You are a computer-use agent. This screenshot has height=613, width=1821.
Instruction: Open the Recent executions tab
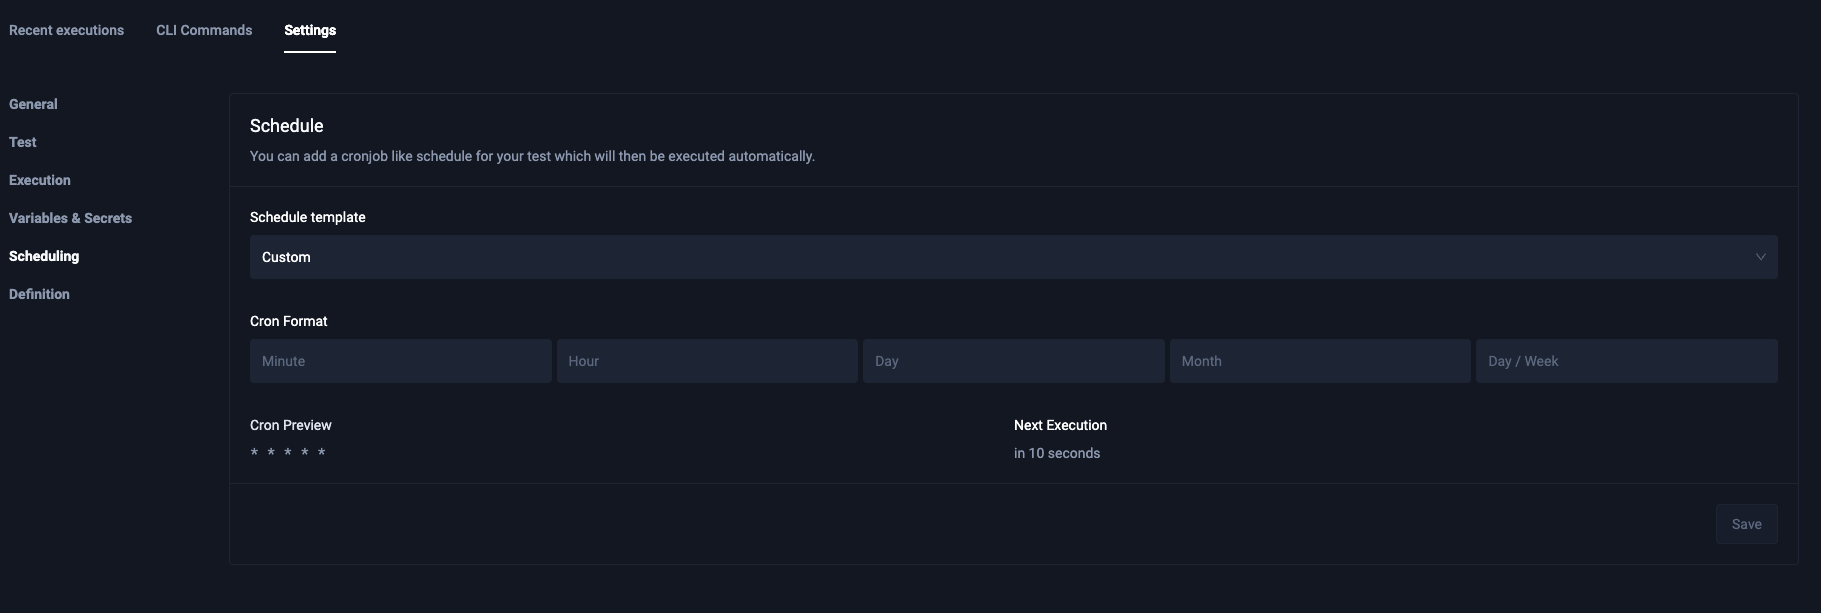tap(66, 30)
